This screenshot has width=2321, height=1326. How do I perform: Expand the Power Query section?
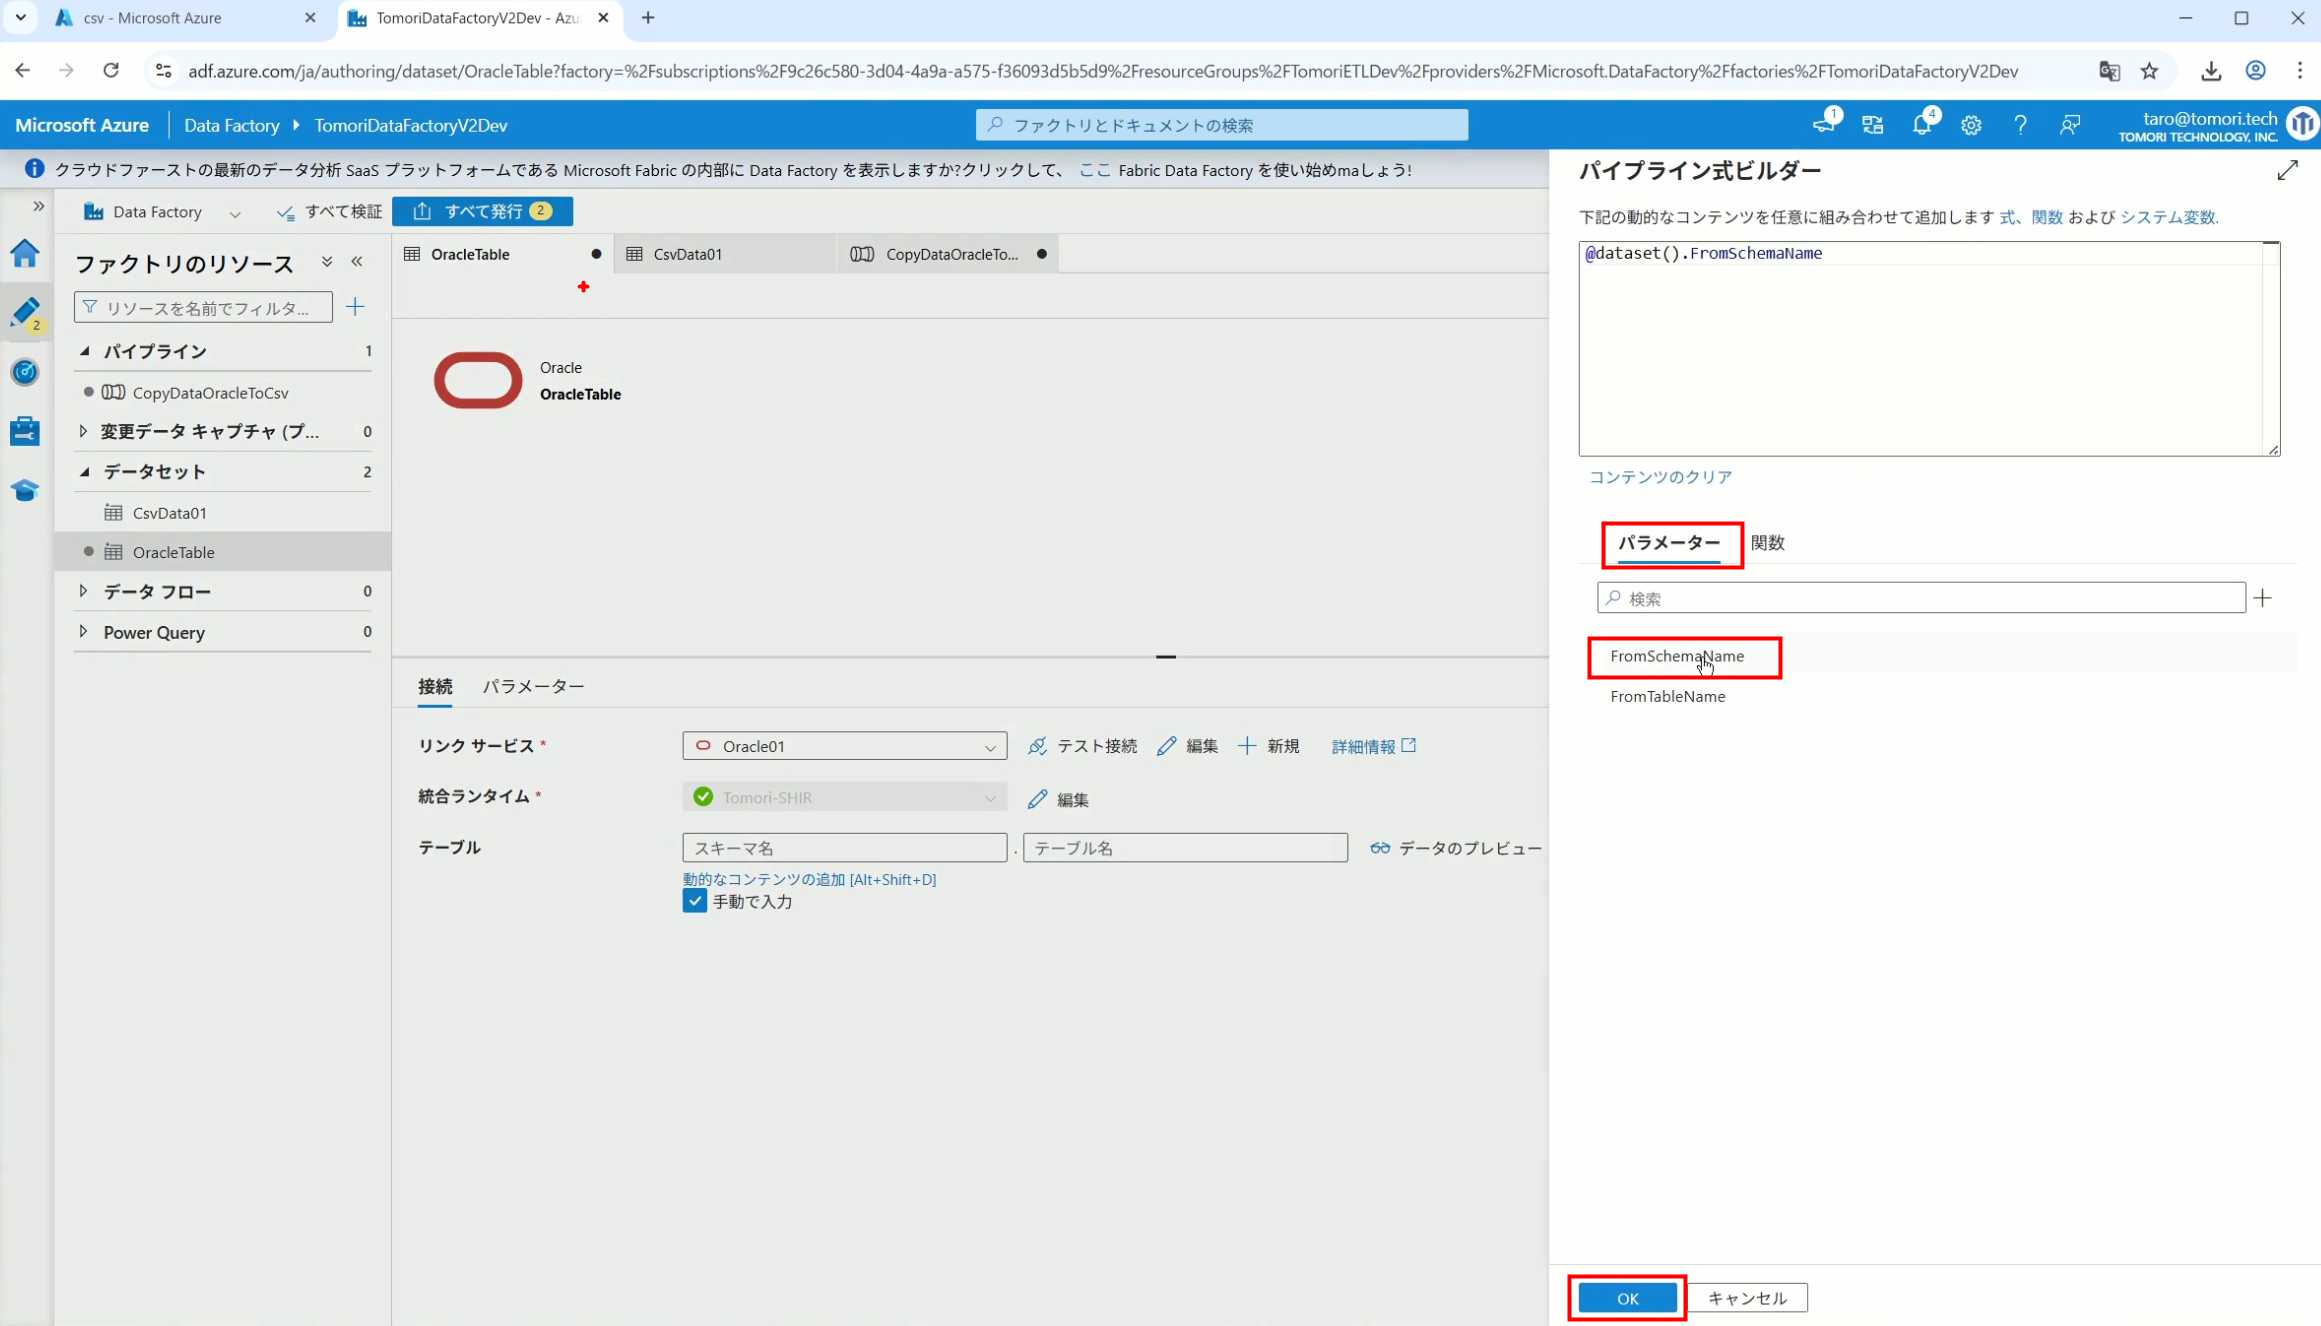click(83, 632)
